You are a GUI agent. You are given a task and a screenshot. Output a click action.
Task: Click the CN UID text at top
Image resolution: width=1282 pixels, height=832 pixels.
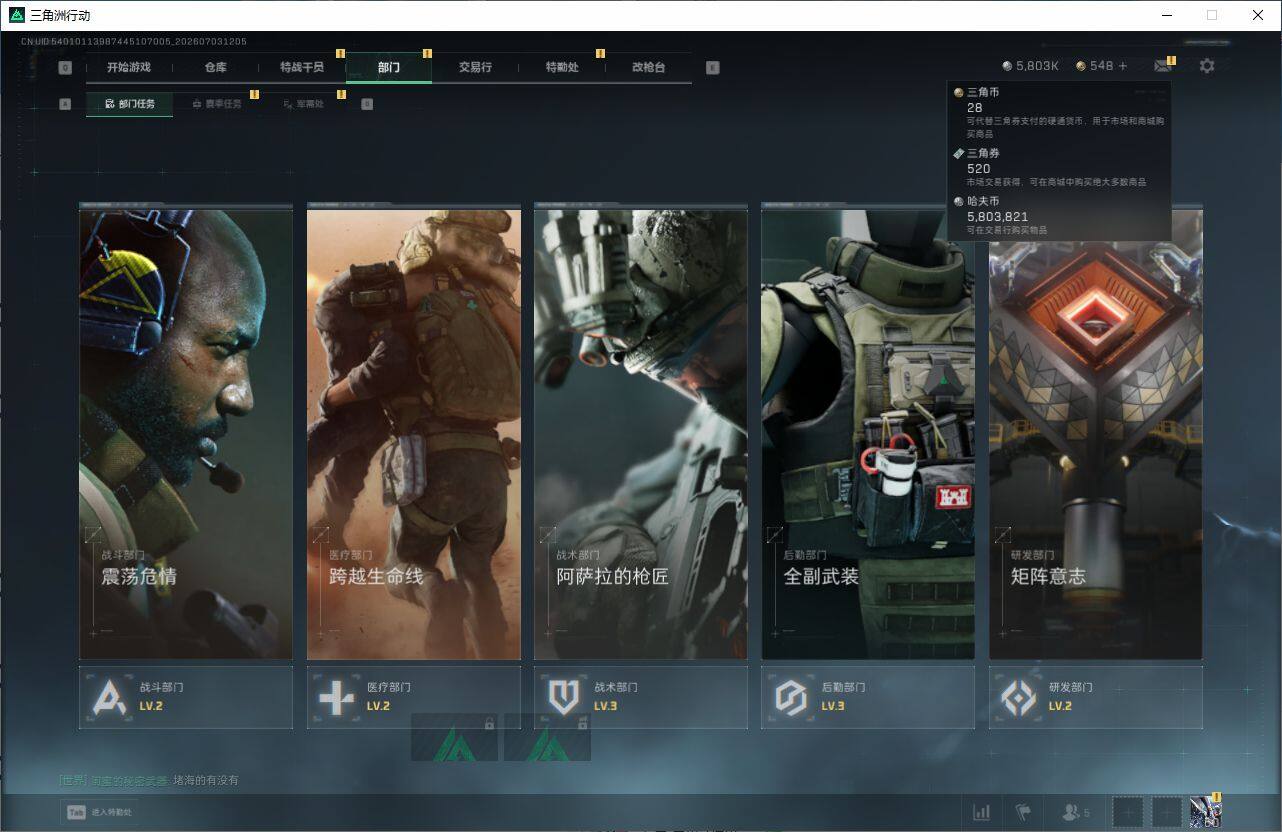click(134, 41)
